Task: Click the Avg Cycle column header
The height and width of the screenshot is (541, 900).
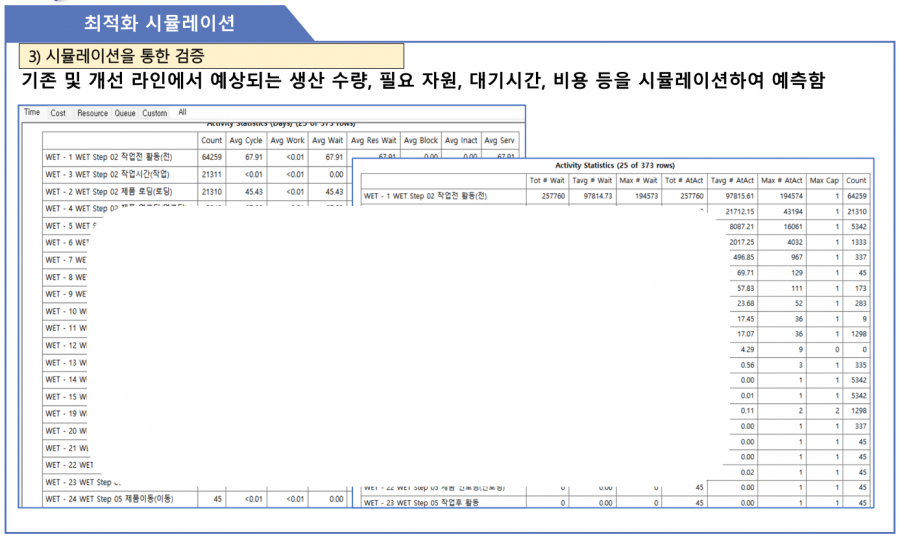Action: 245,140
